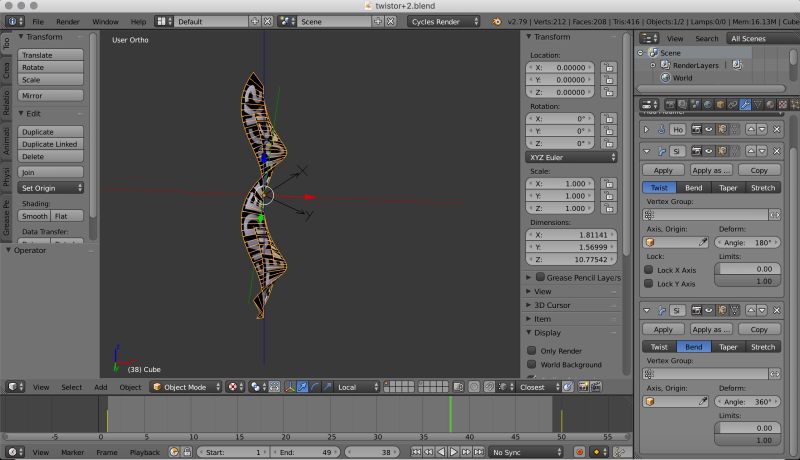Open the XYZ Euler rotation mode dropdown
The width and height of the screenshot is (800, 460).
[571, 157]
